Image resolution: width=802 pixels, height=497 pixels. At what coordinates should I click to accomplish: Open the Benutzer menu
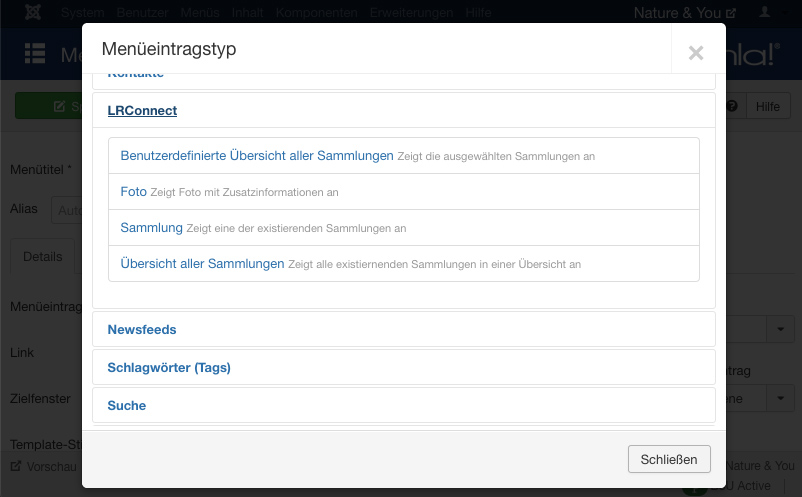point(142,12)
